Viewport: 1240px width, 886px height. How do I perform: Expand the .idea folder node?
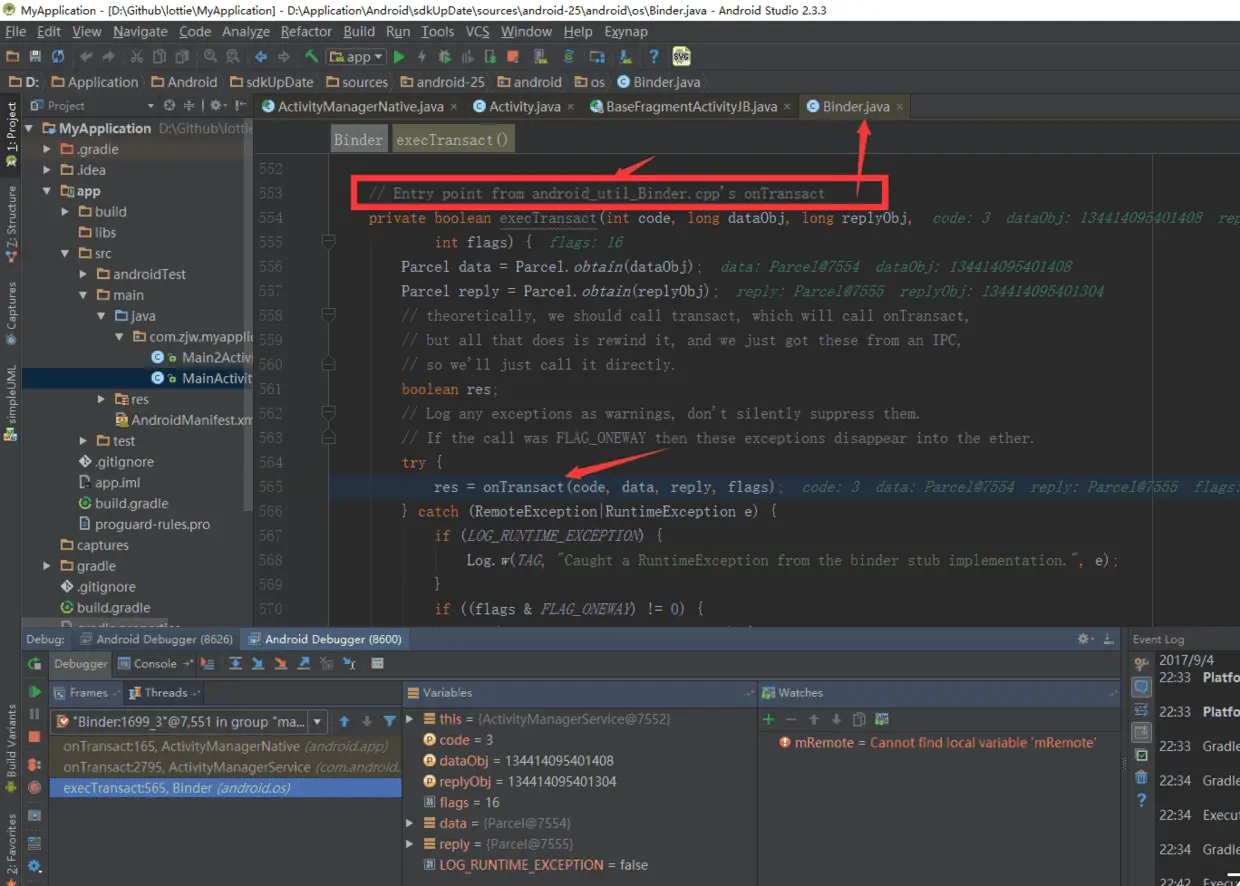click(47, 170)
